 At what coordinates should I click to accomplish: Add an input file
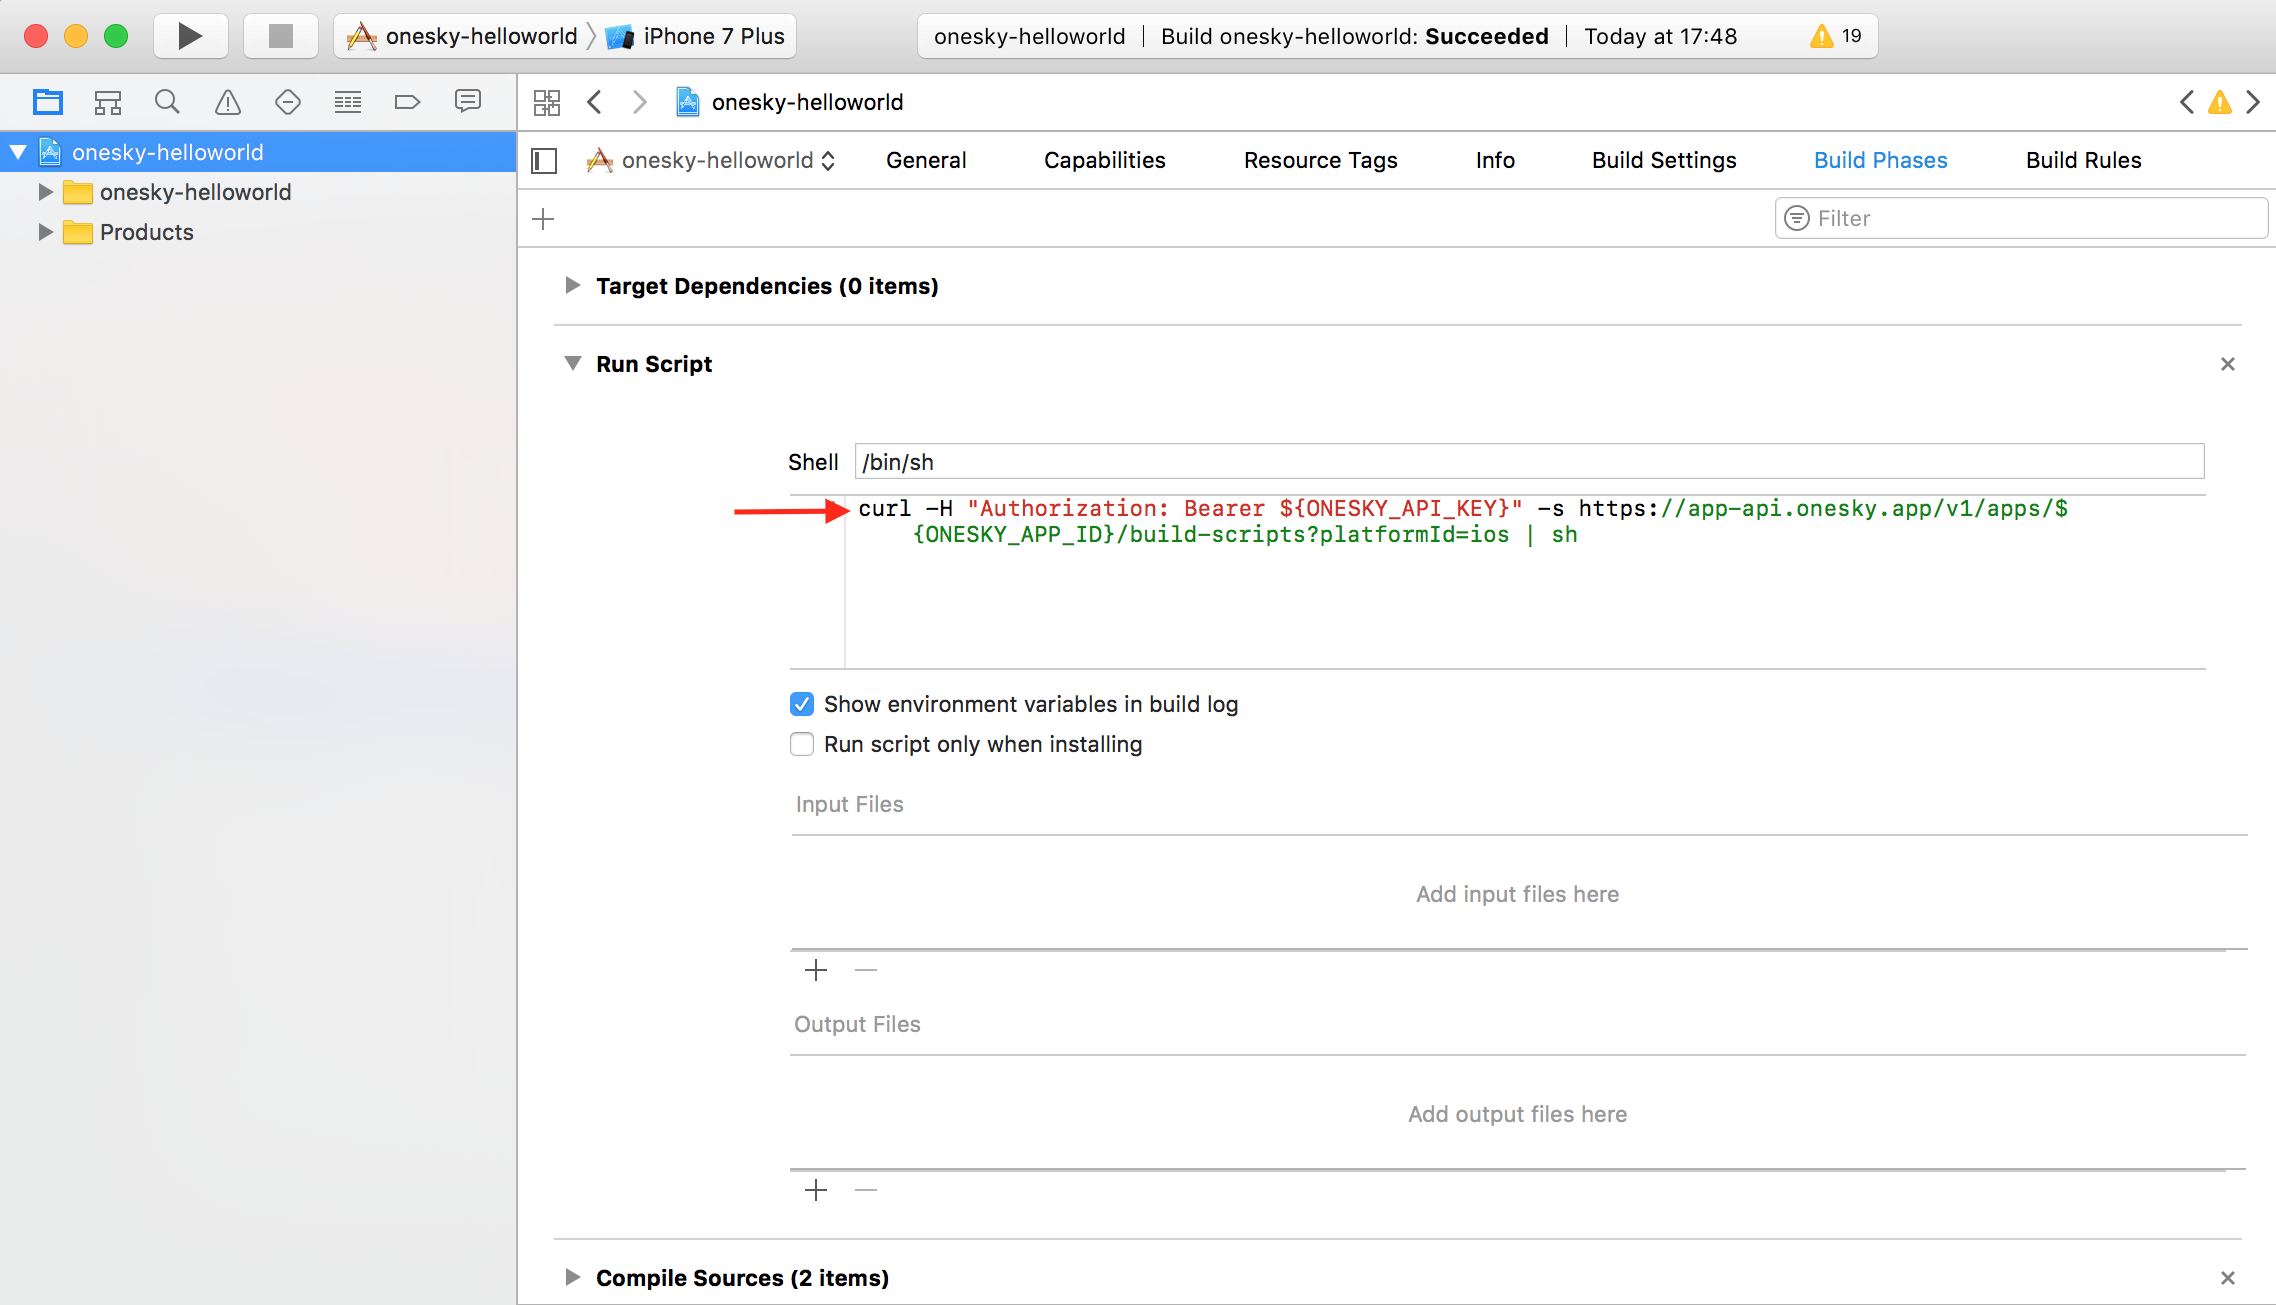816,970
